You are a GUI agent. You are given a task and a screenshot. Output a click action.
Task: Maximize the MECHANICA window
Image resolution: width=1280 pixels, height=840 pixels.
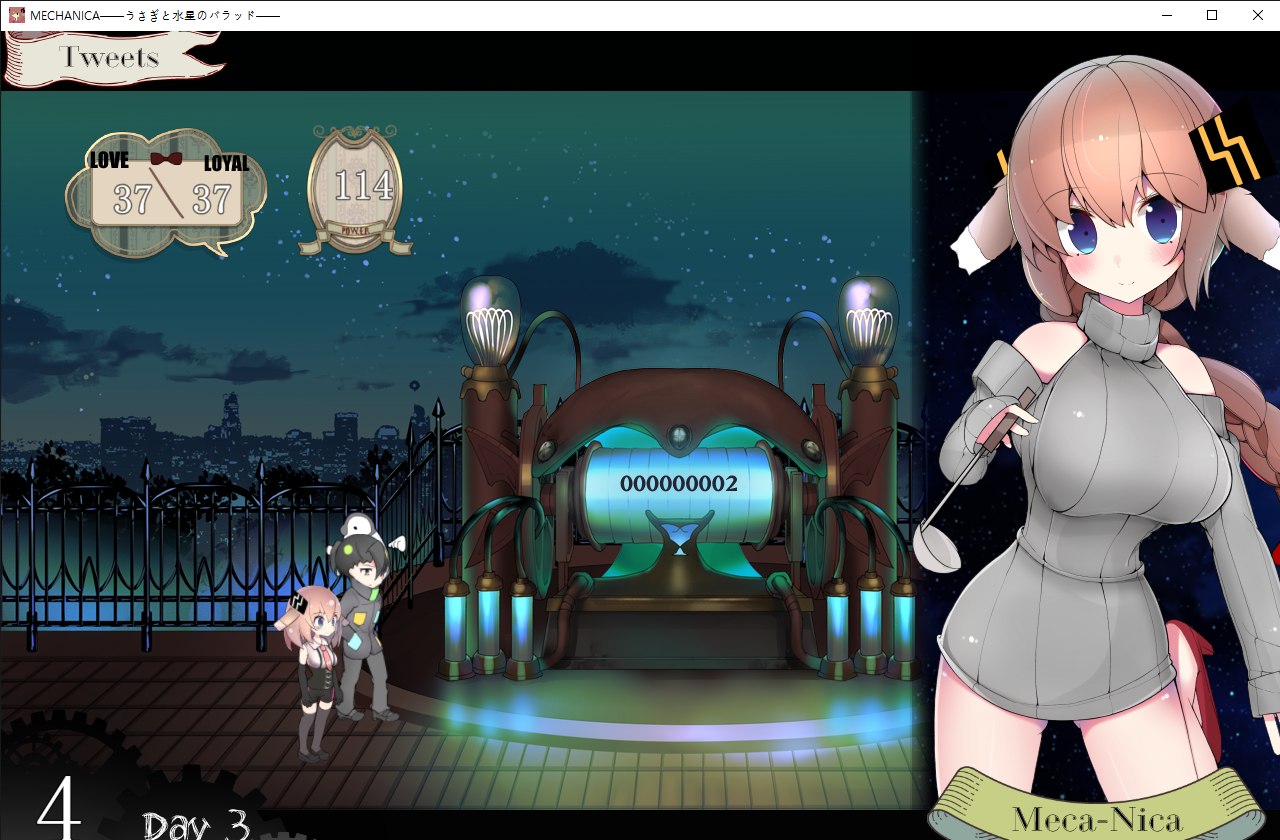pyautogui.click(x=1212, y=15)
